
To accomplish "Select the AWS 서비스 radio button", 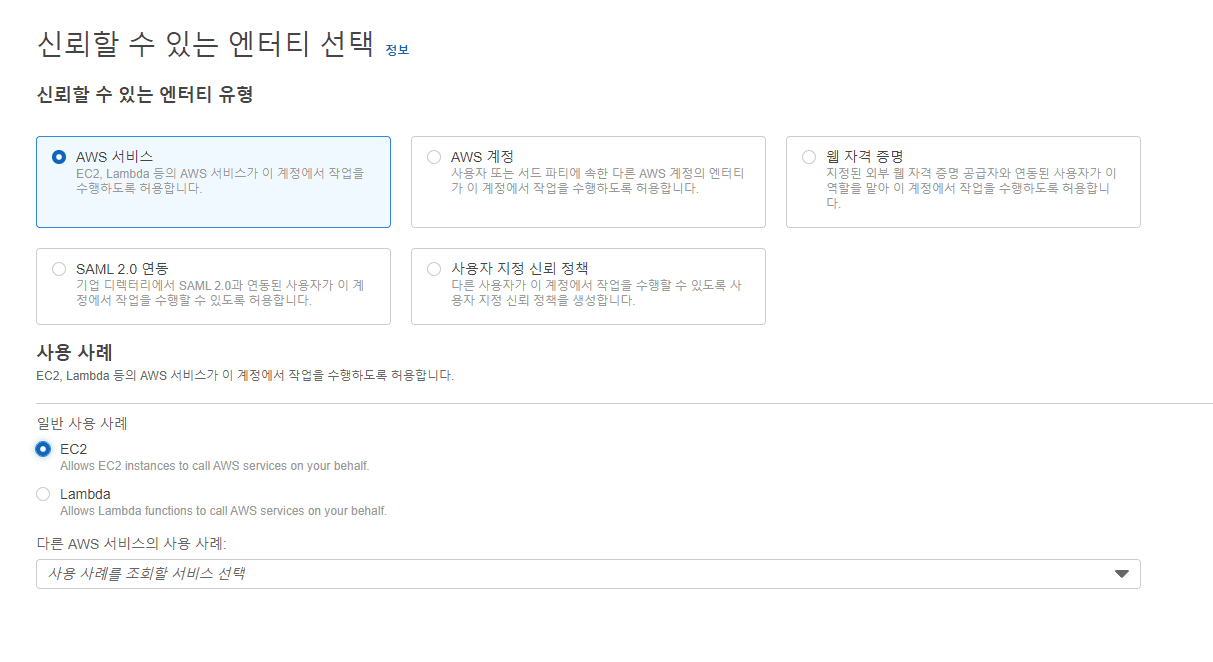I will (x=59, y=157).
